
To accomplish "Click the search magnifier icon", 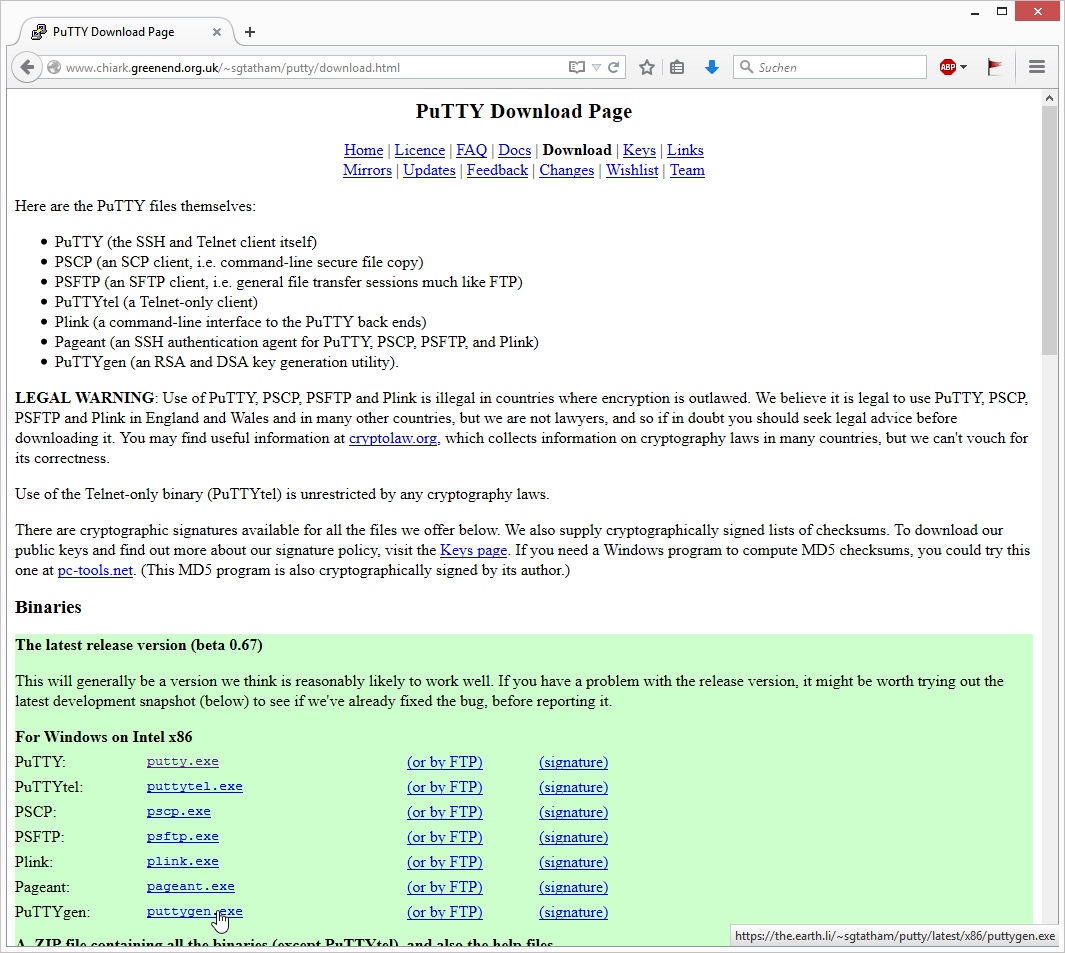I will click(x=746, y=67).
